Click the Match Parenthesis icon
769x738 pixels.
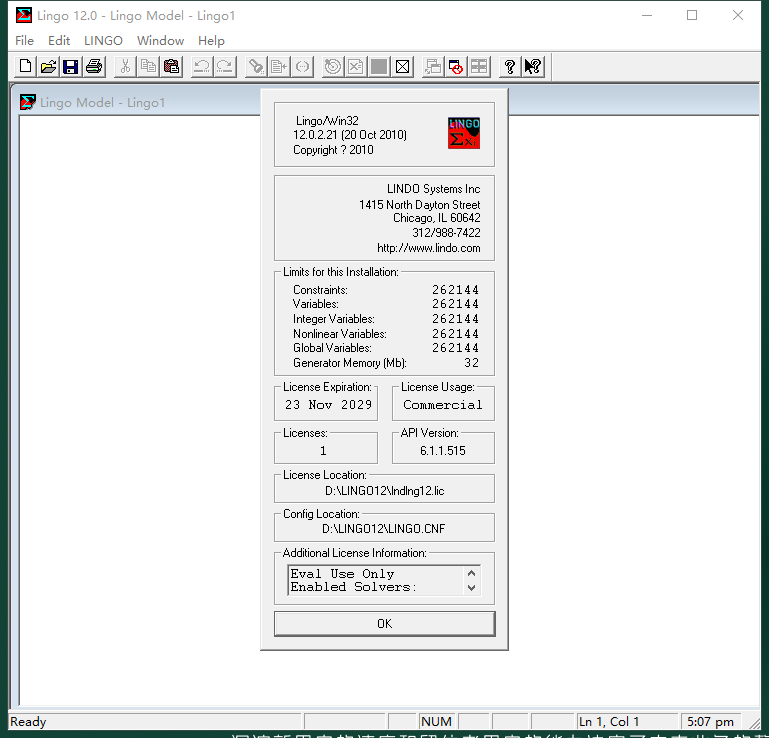[302, 66]
